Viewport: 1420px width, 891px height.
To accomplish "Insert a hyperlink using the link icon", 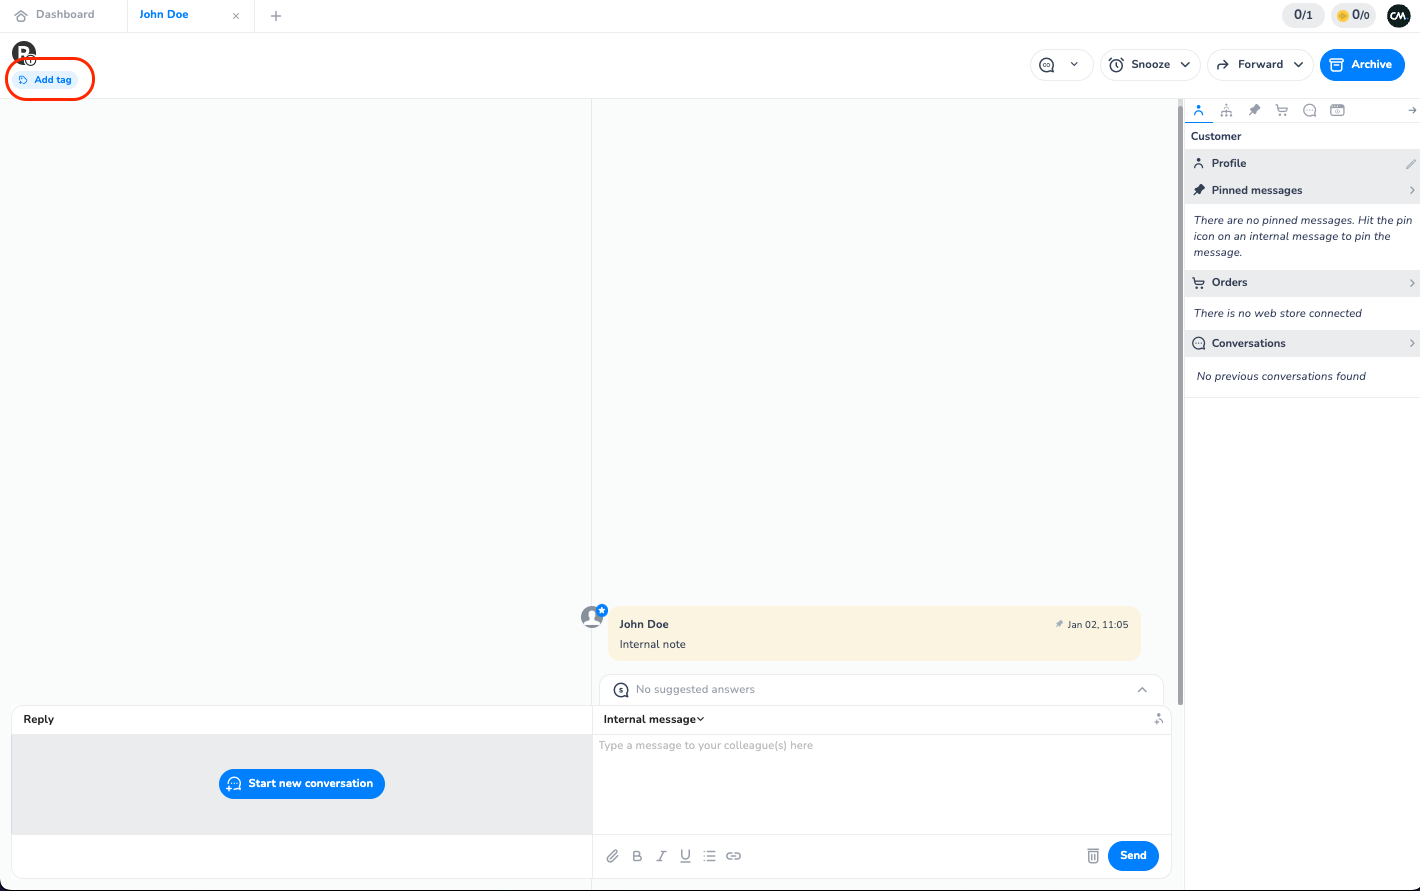I will [733, 856].
